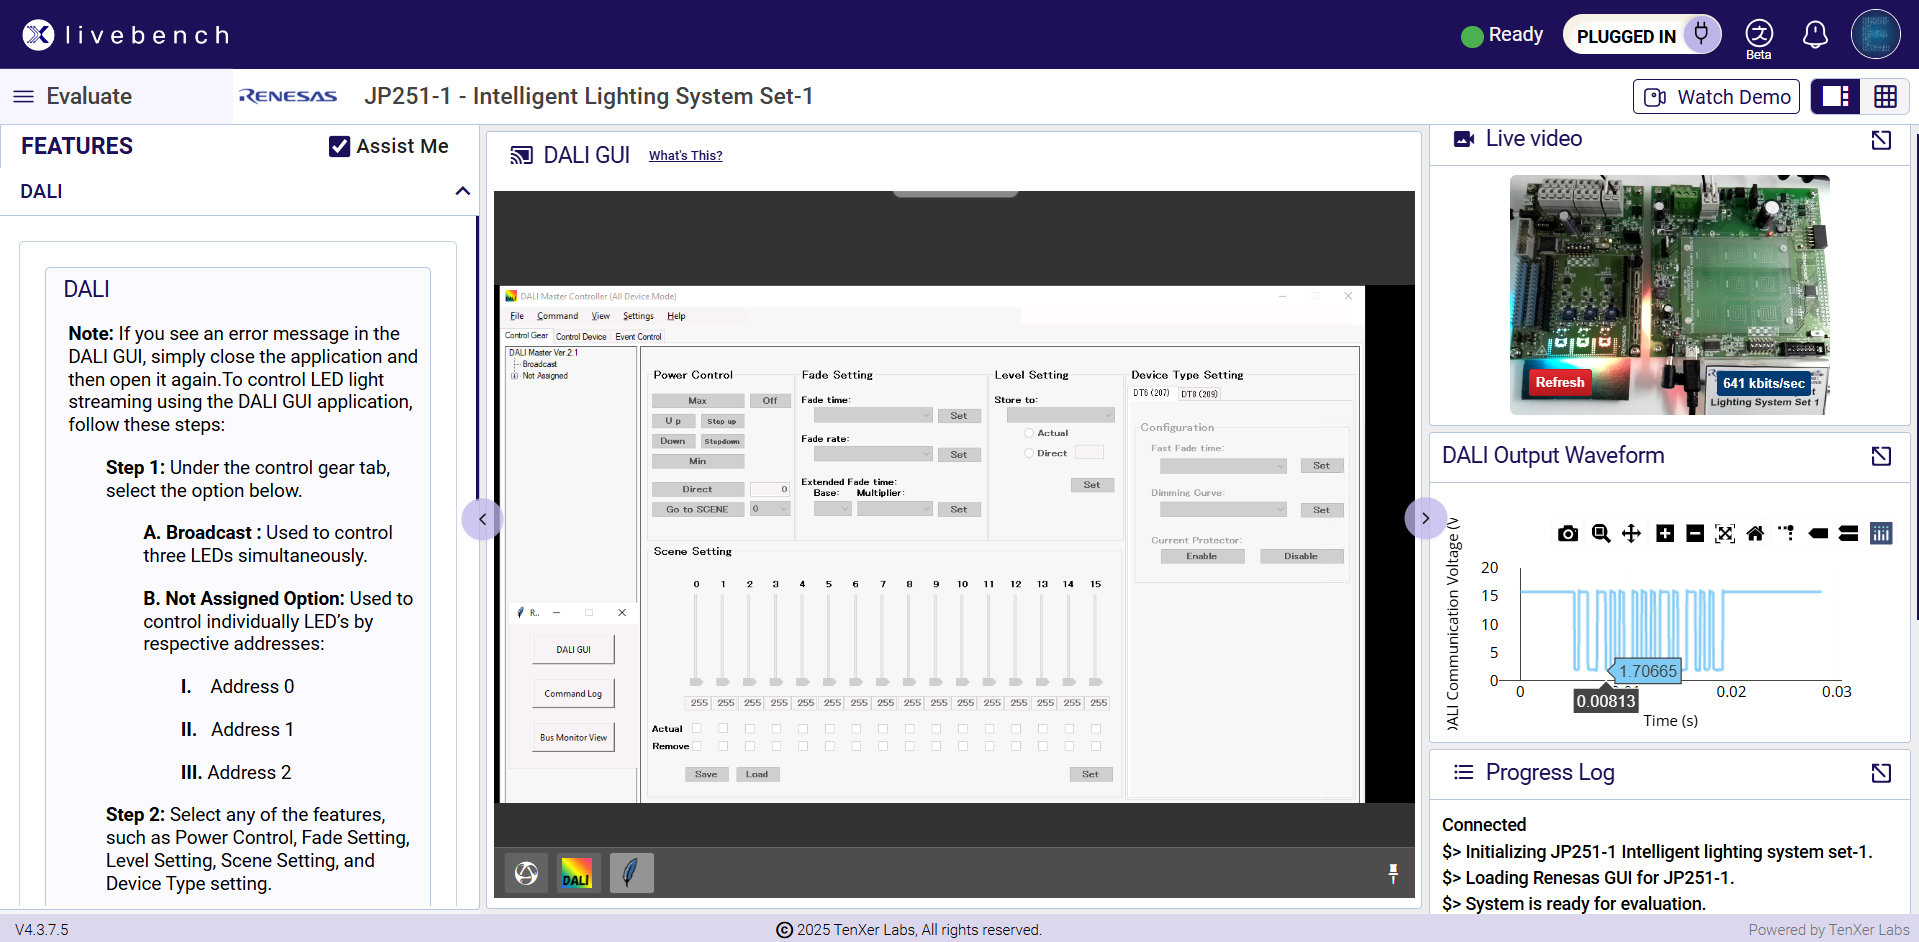
Task: Switch to the Control Device tab
Action: (x=581, y=337)
